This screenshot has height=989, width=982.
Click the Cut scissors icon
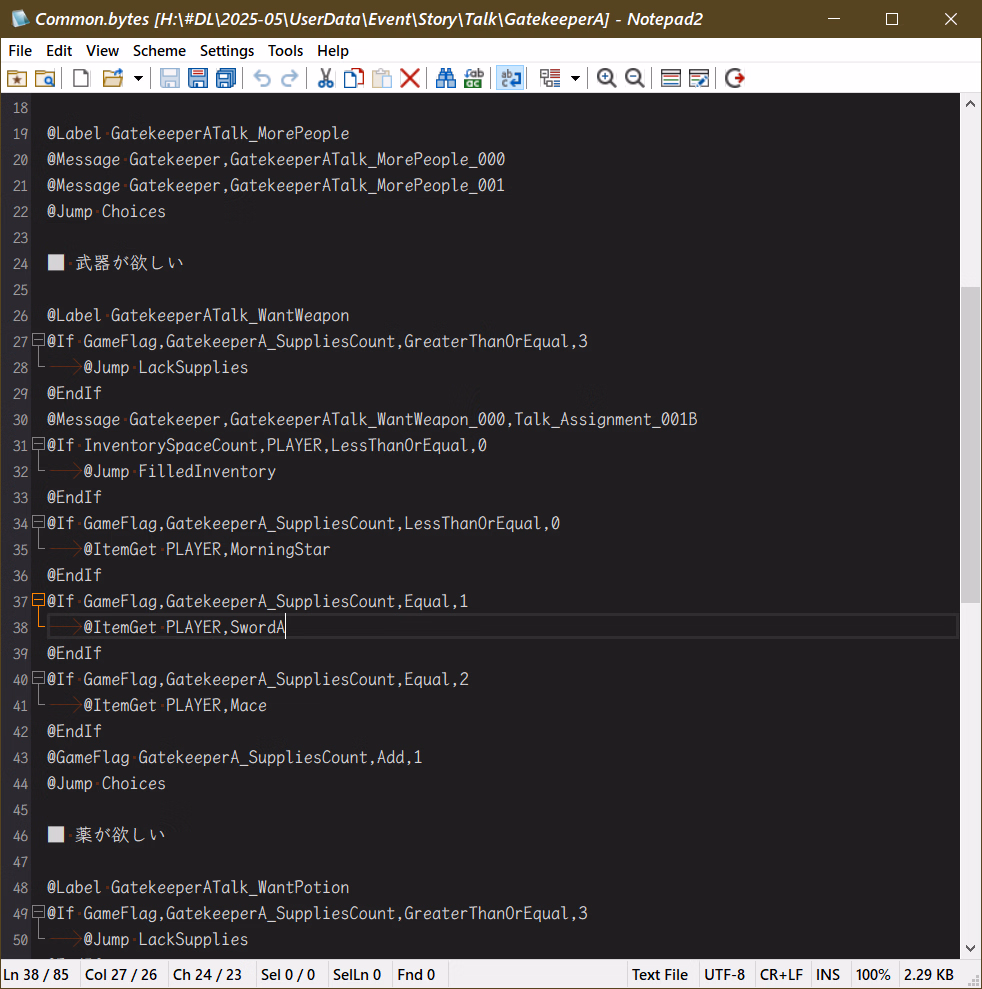(325, 78)
